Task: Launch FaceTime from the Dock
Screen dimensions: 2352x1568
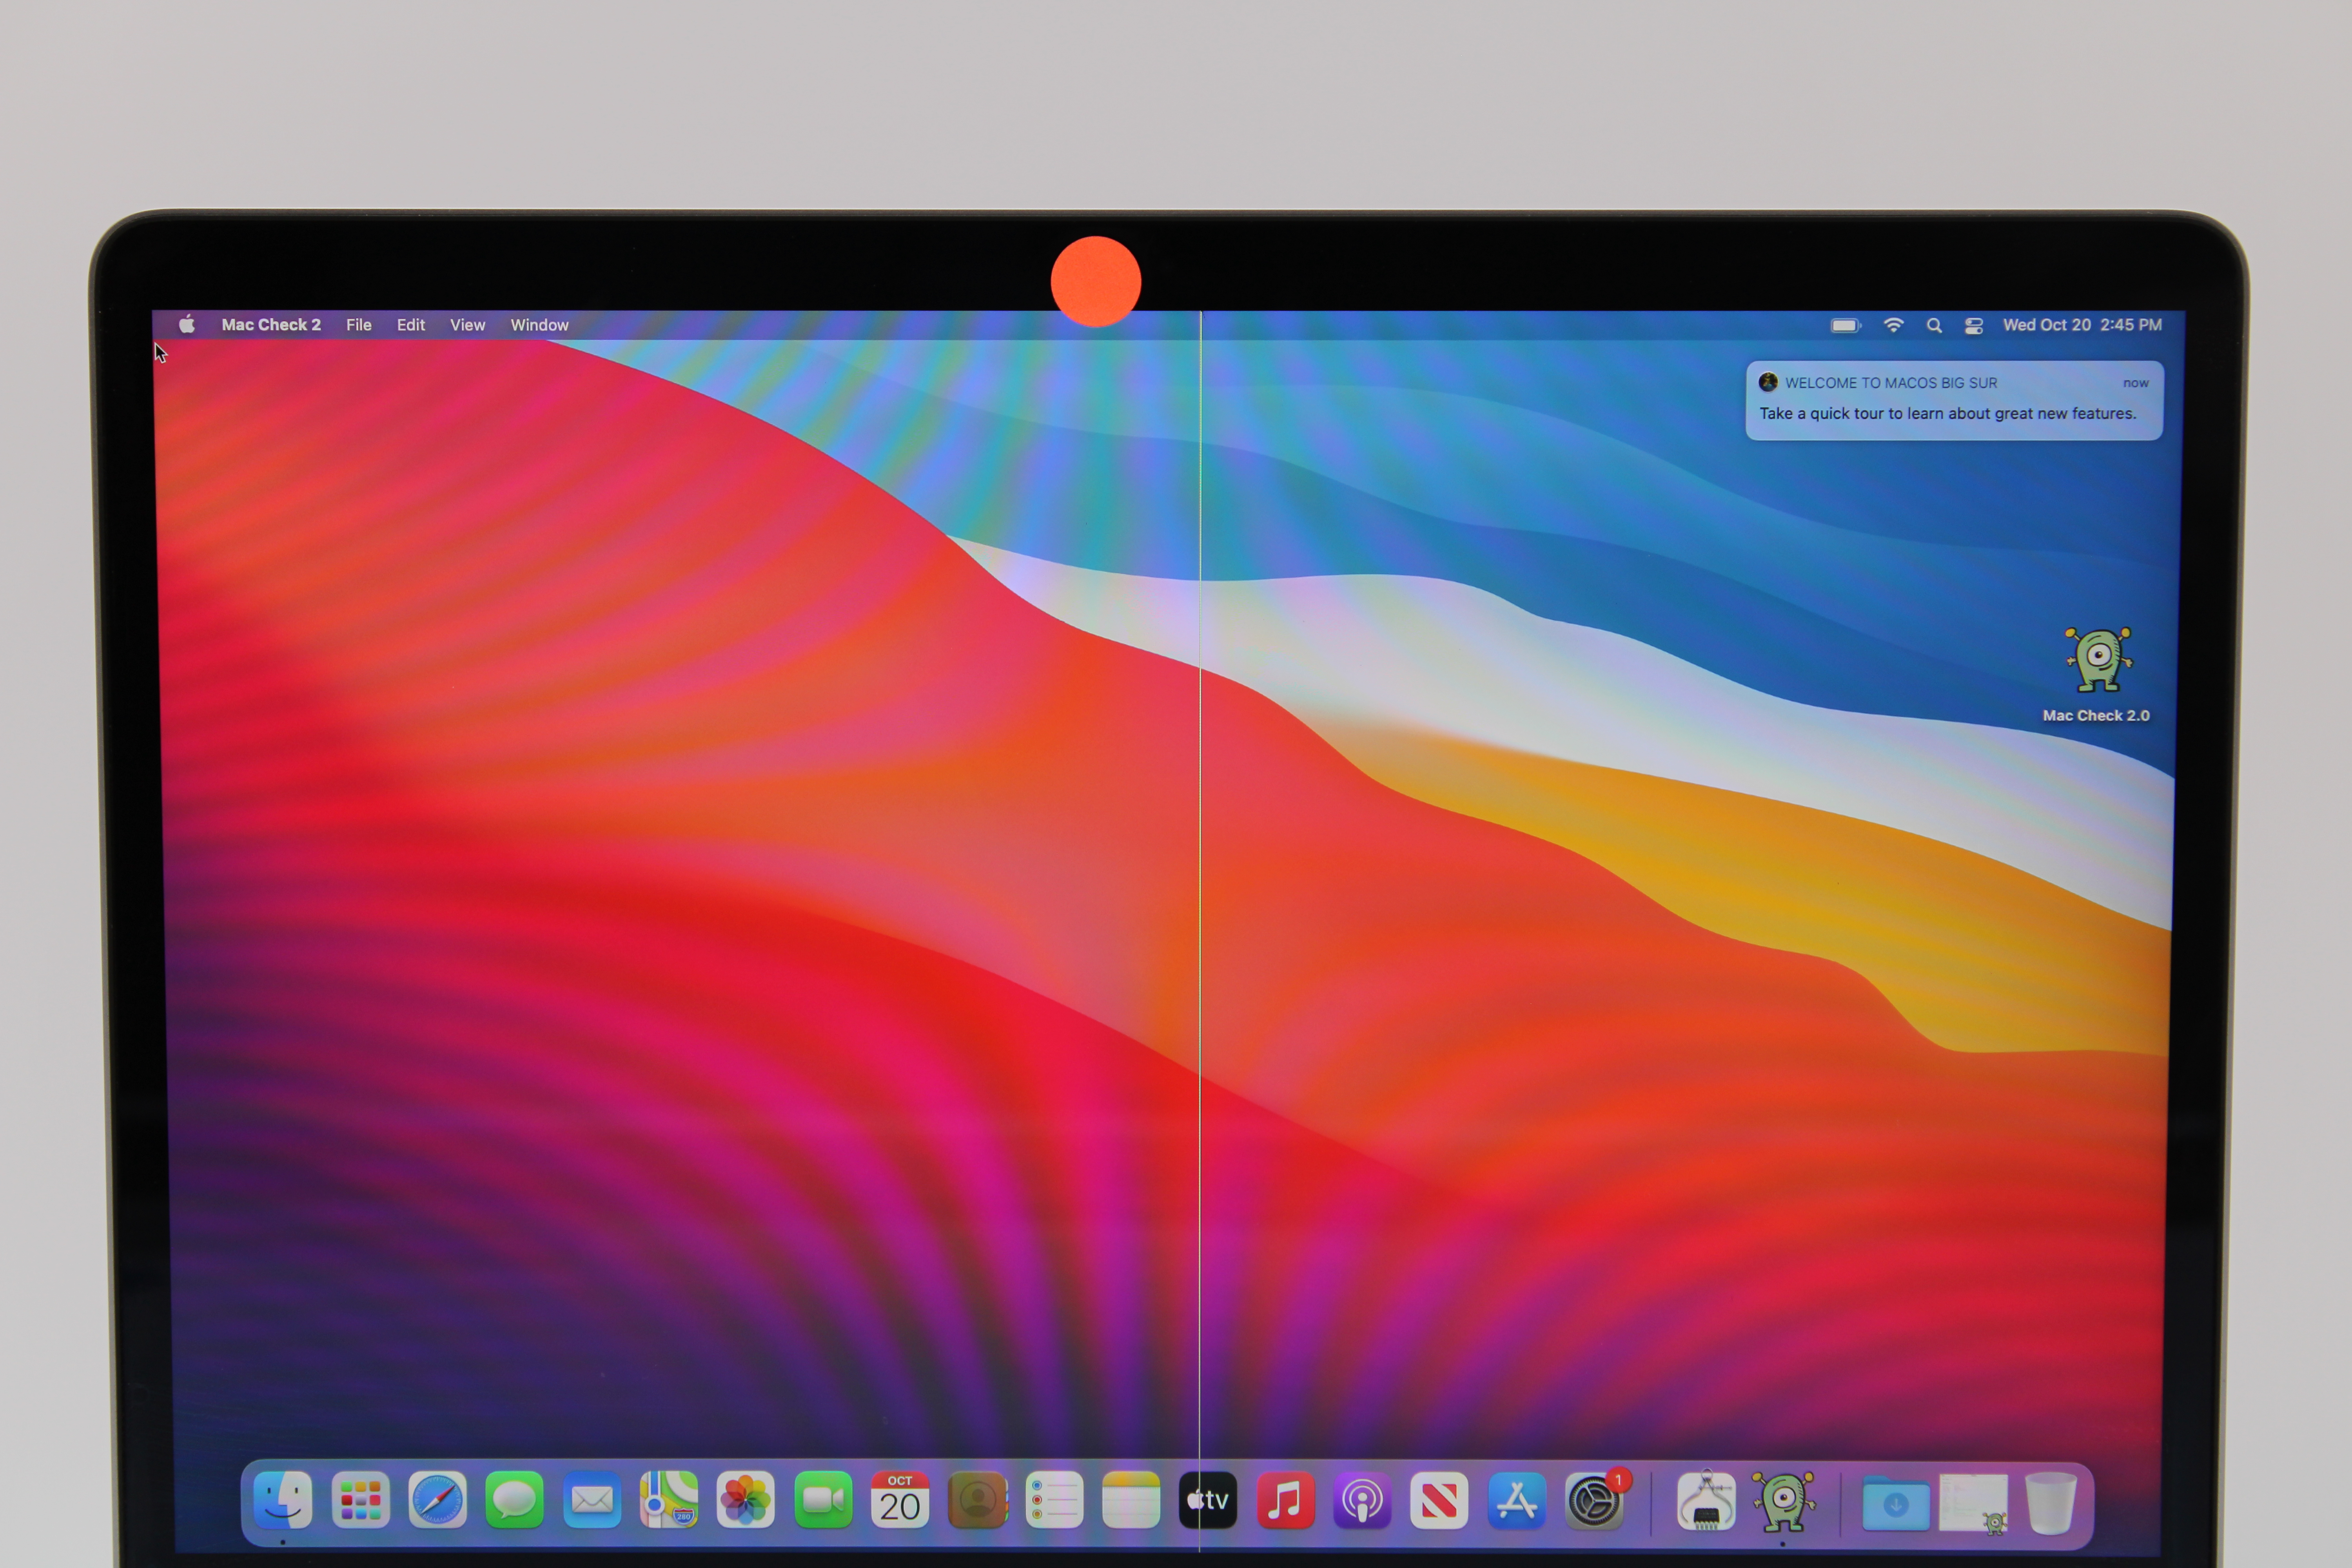Action: pyautogui.click(x=823, y=1500)
